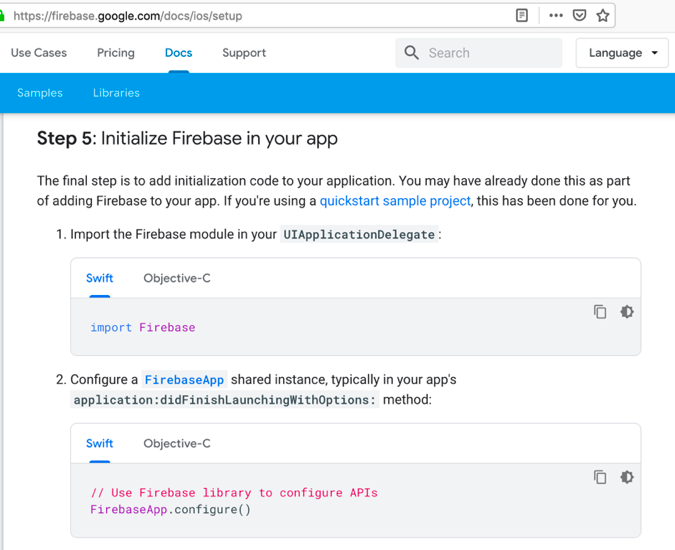The height and width of the screenshot is (550, 675).
Task: Toggle dark theme on import Firebase code block
Action: pos(627,312)
